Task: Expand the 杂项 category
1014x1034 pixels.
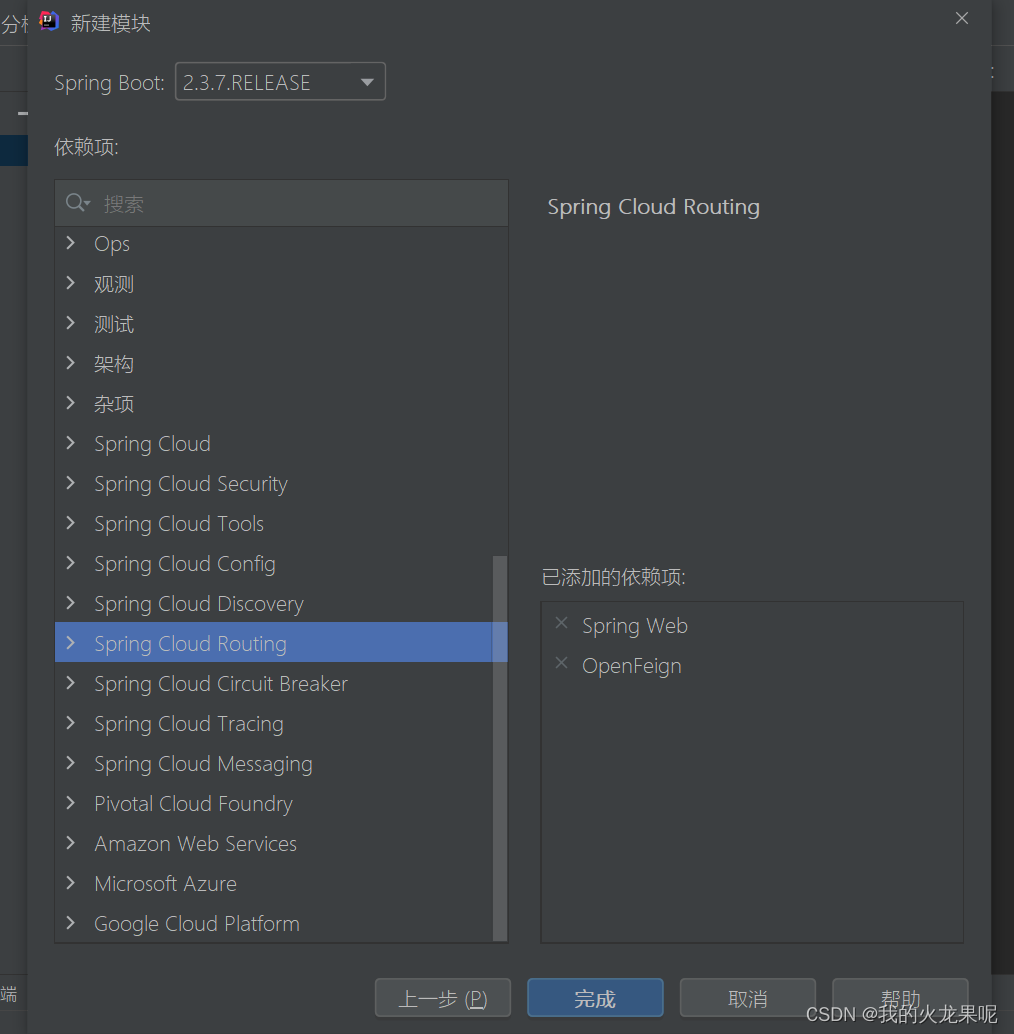Action: click(x=71, y=403)
